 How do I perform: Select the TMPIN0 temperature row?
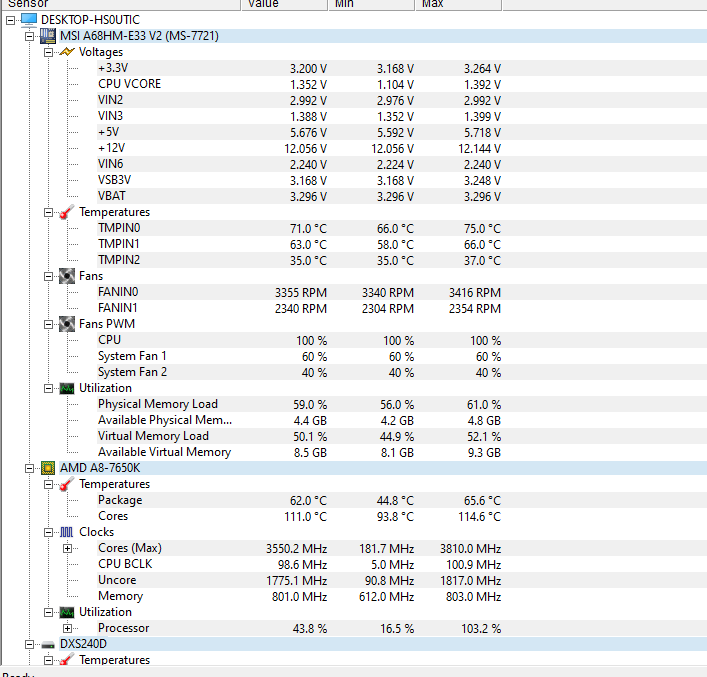click(118, 228)
